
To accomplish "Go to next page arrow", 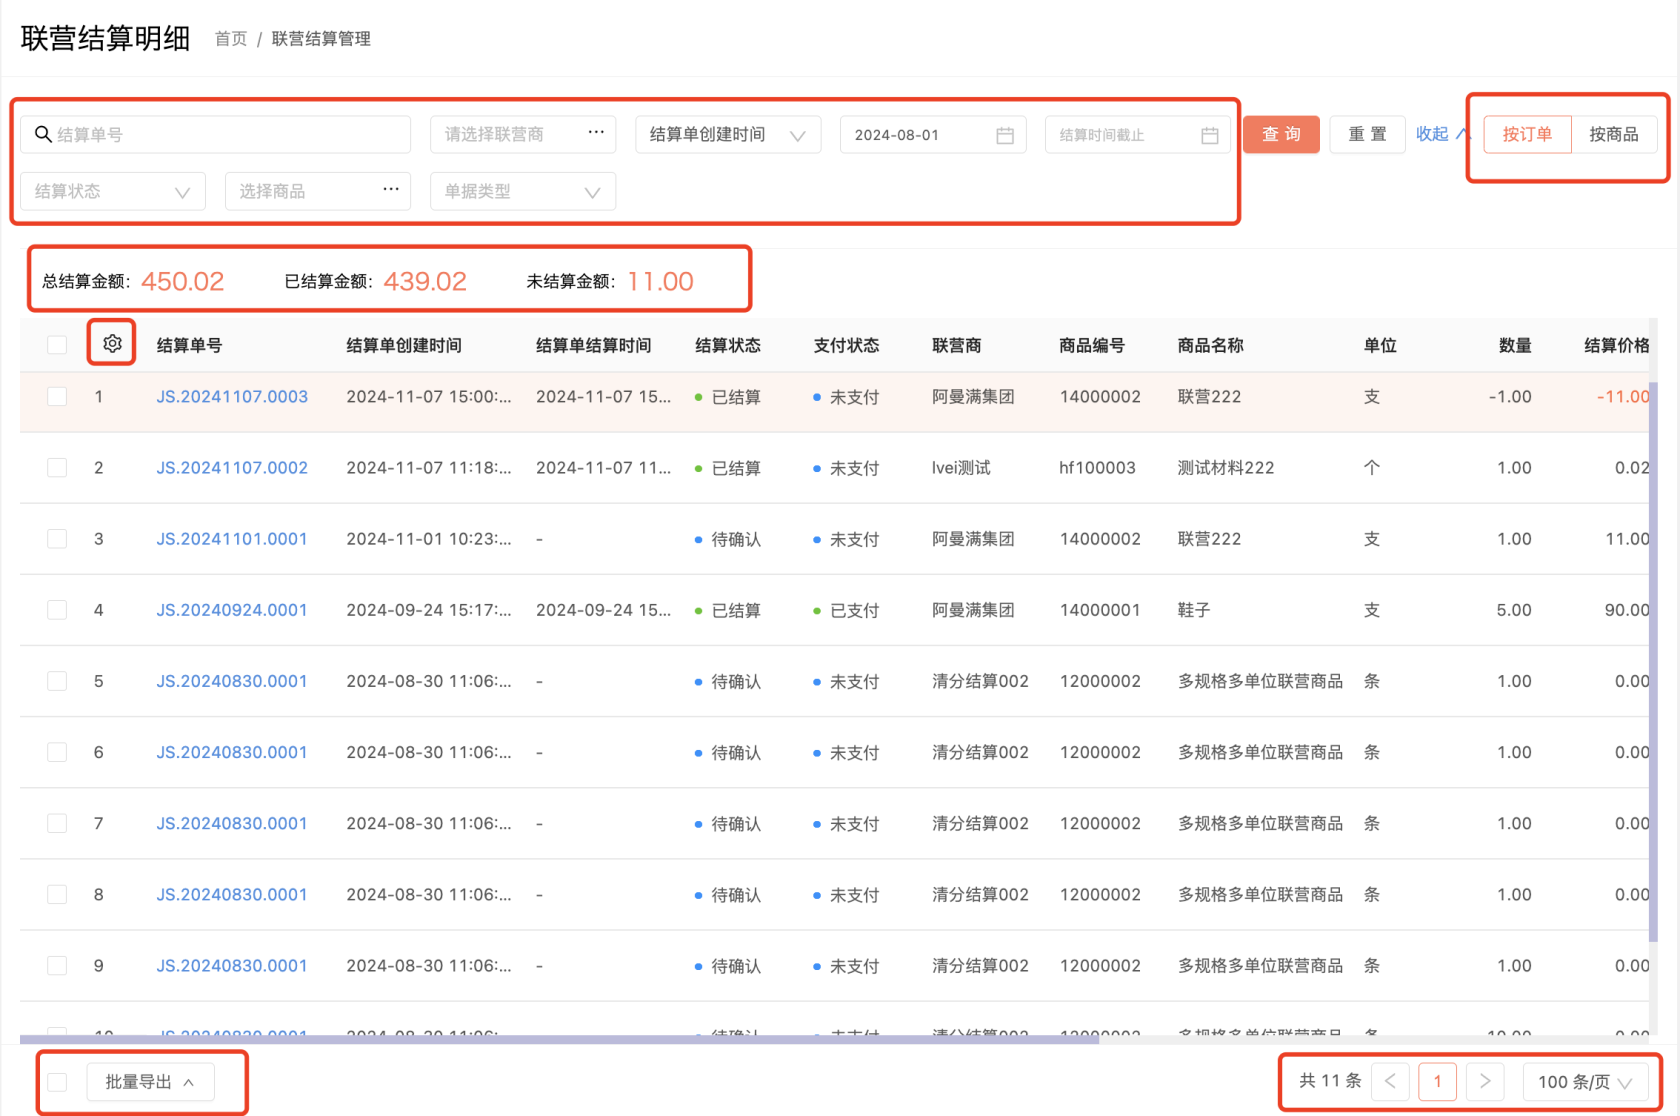I will pos(1485,1081).
